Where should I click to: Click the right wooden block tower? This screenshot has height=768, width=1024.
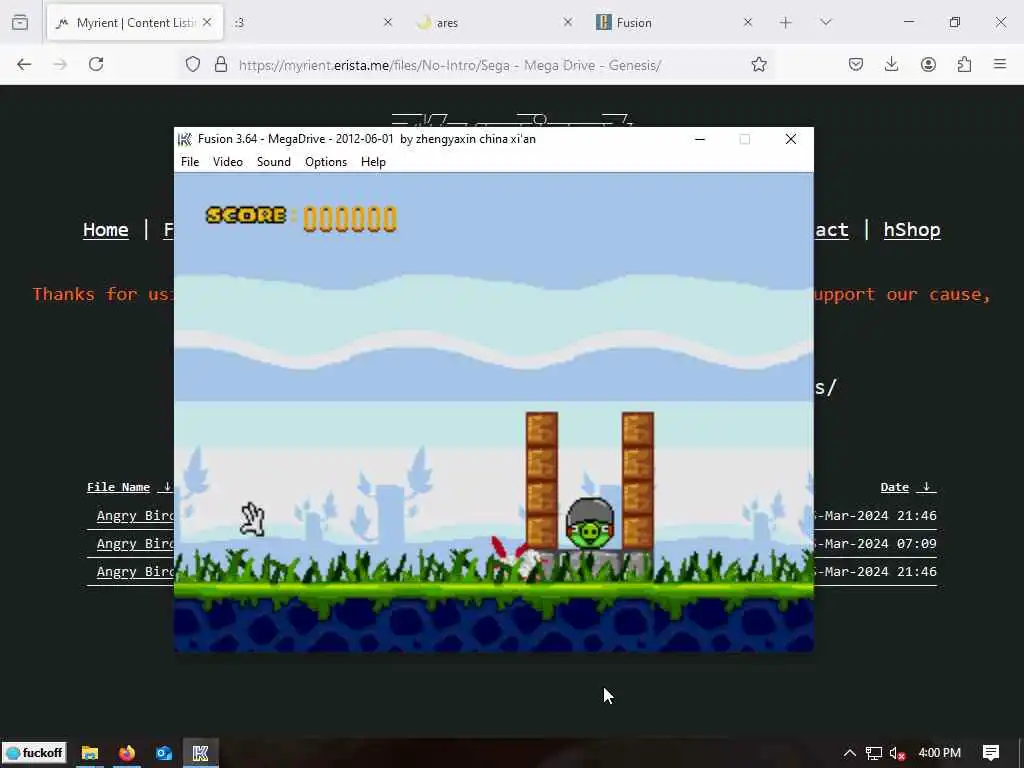[x=638, y=480]
